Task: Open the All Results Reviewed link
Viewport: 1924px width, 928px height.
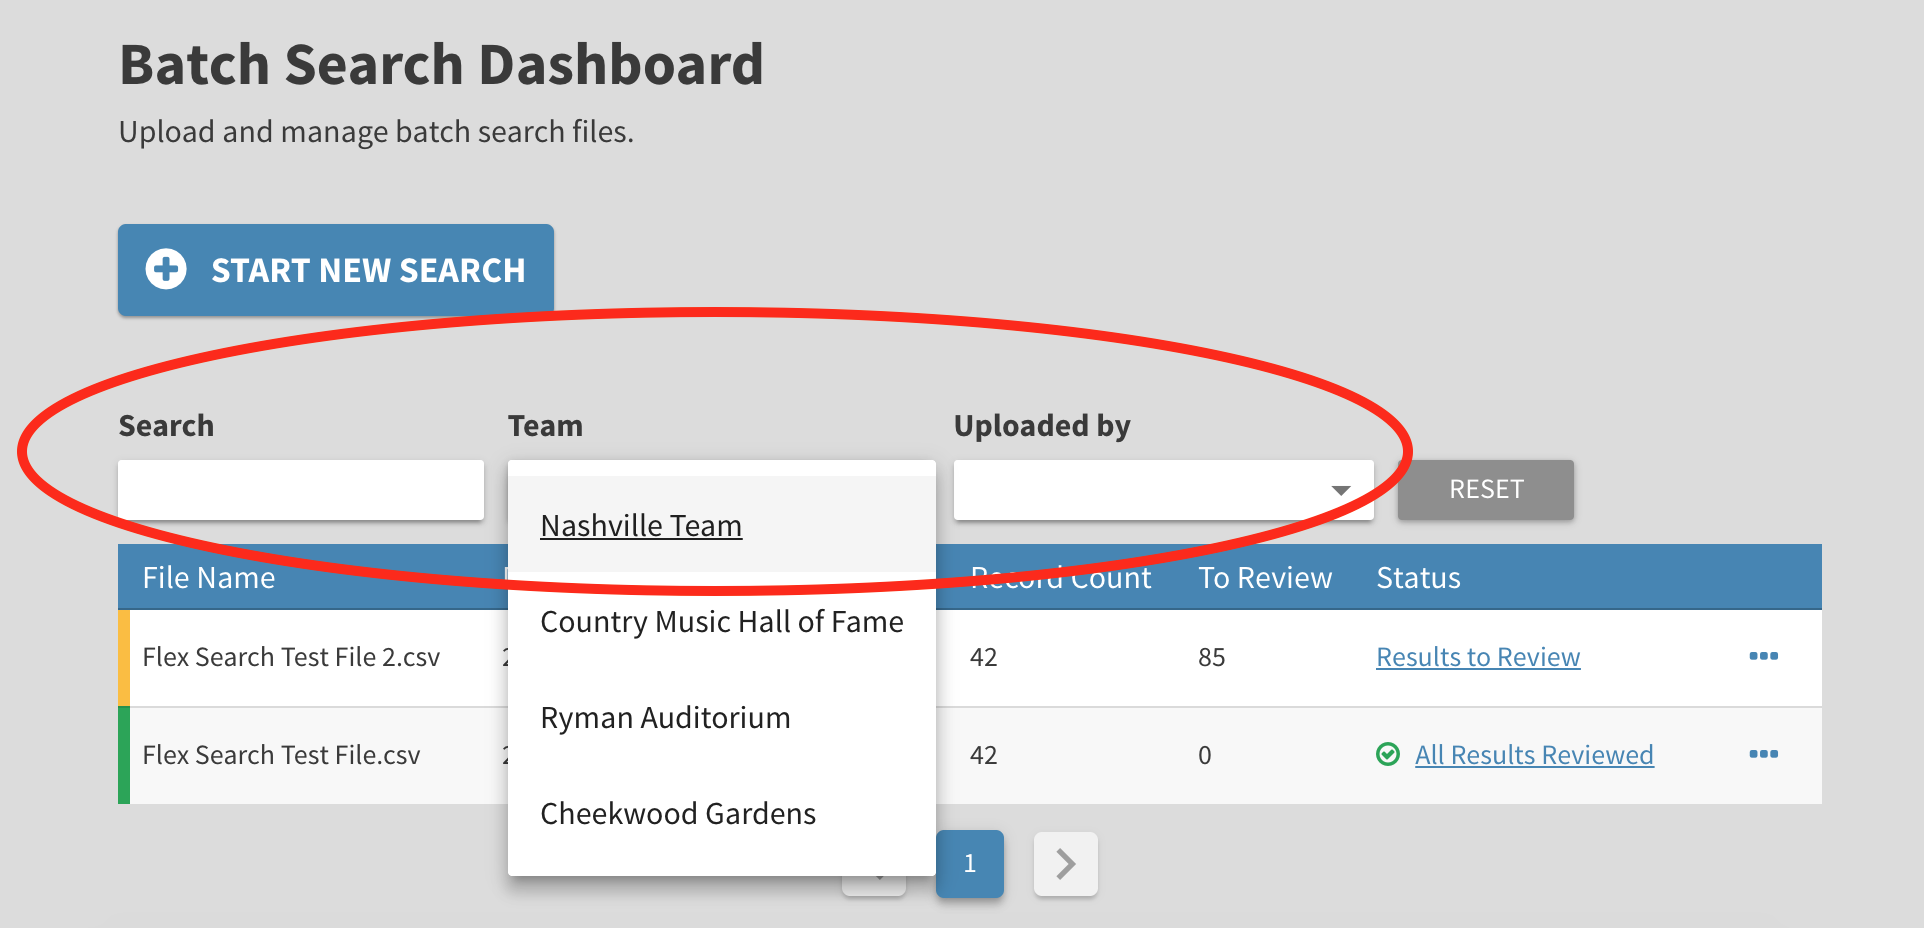Action: pos(1534,755)
